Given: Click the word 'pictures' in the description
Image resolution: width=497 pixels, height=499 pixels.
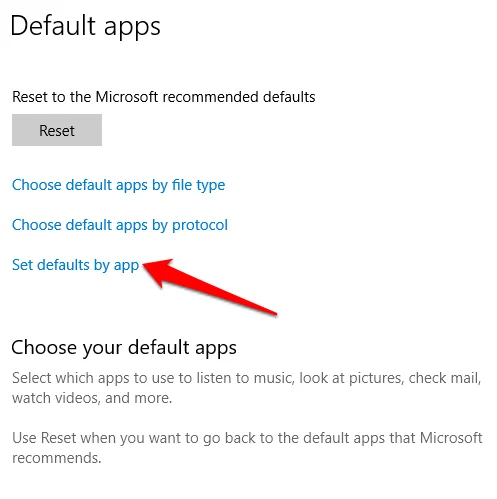Looking at the screenshot, I should [376, 379].
